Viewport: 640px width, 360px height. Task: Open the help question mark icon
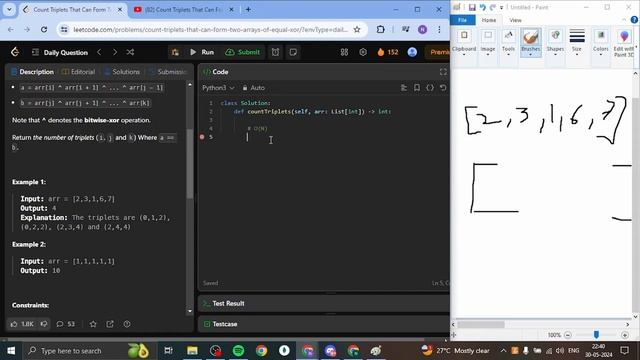point(127,324)
